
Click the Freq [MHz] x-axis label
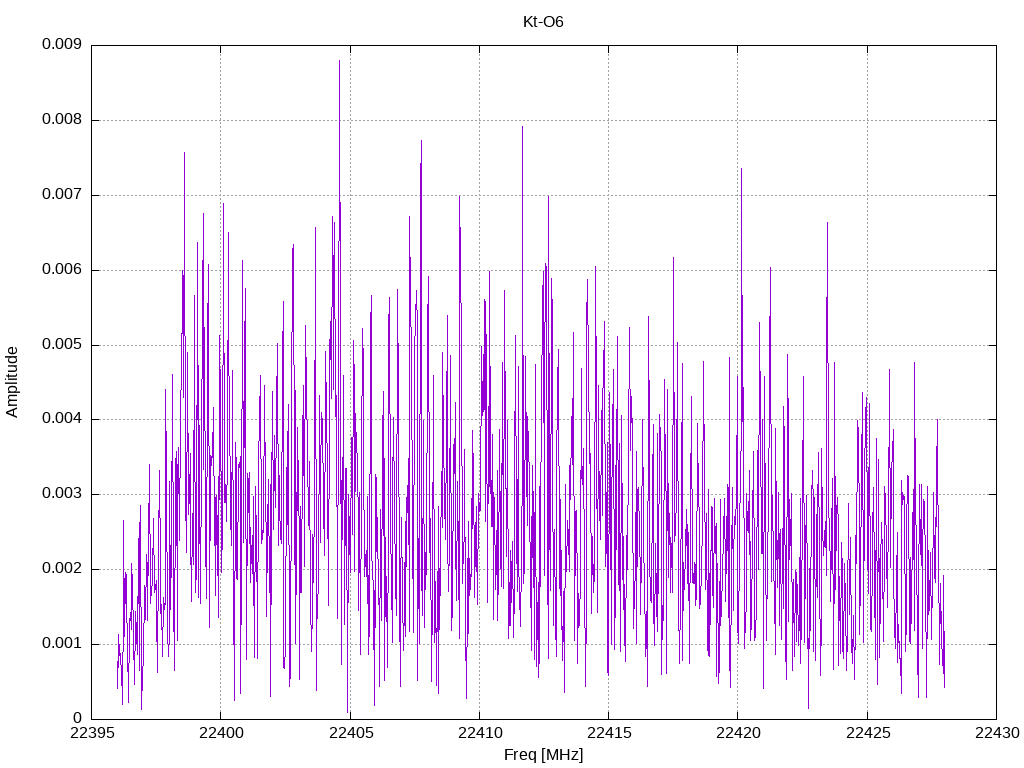(543, 755)
